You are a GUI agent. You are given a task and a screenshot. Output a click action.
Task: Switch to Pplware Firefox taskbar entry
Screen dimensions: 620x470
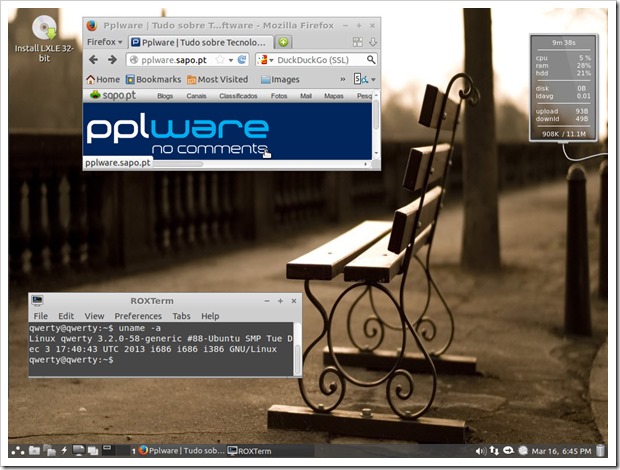point(182,451)
